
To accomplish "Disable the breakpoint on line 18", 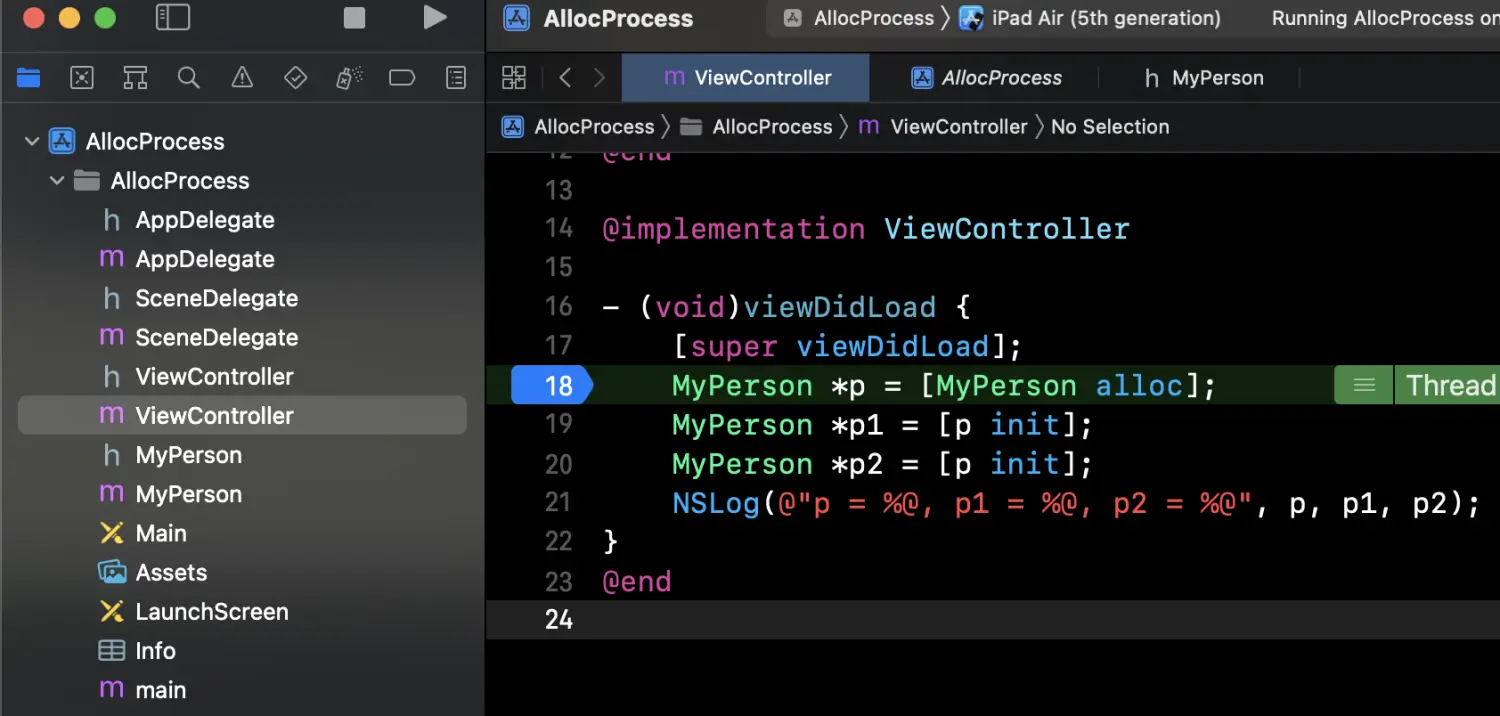I will [550, 386].
